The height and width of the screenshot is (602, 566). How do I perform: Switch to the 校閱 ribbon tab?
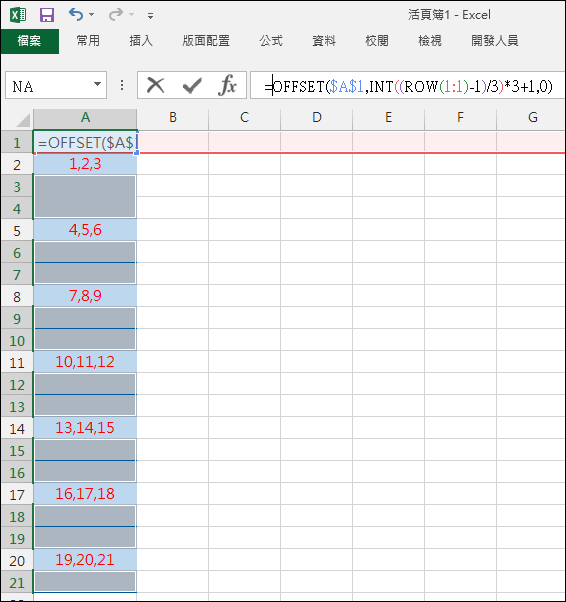tap(377, 41)
